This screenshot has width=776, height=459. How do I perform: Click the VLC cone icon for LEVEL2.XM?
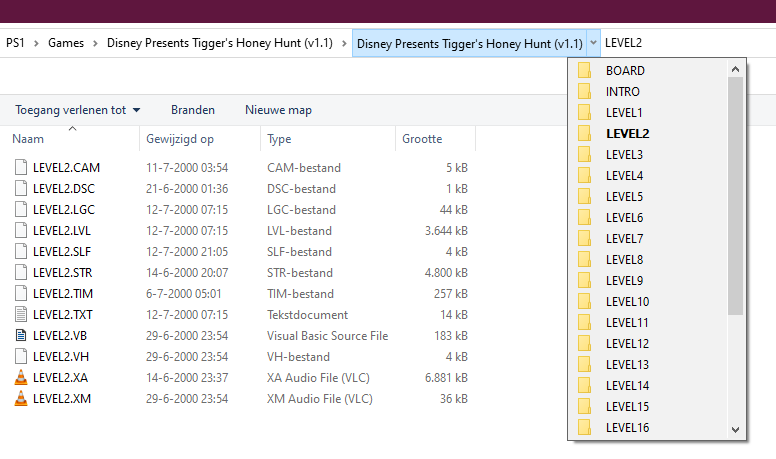[x=21, y=398]
